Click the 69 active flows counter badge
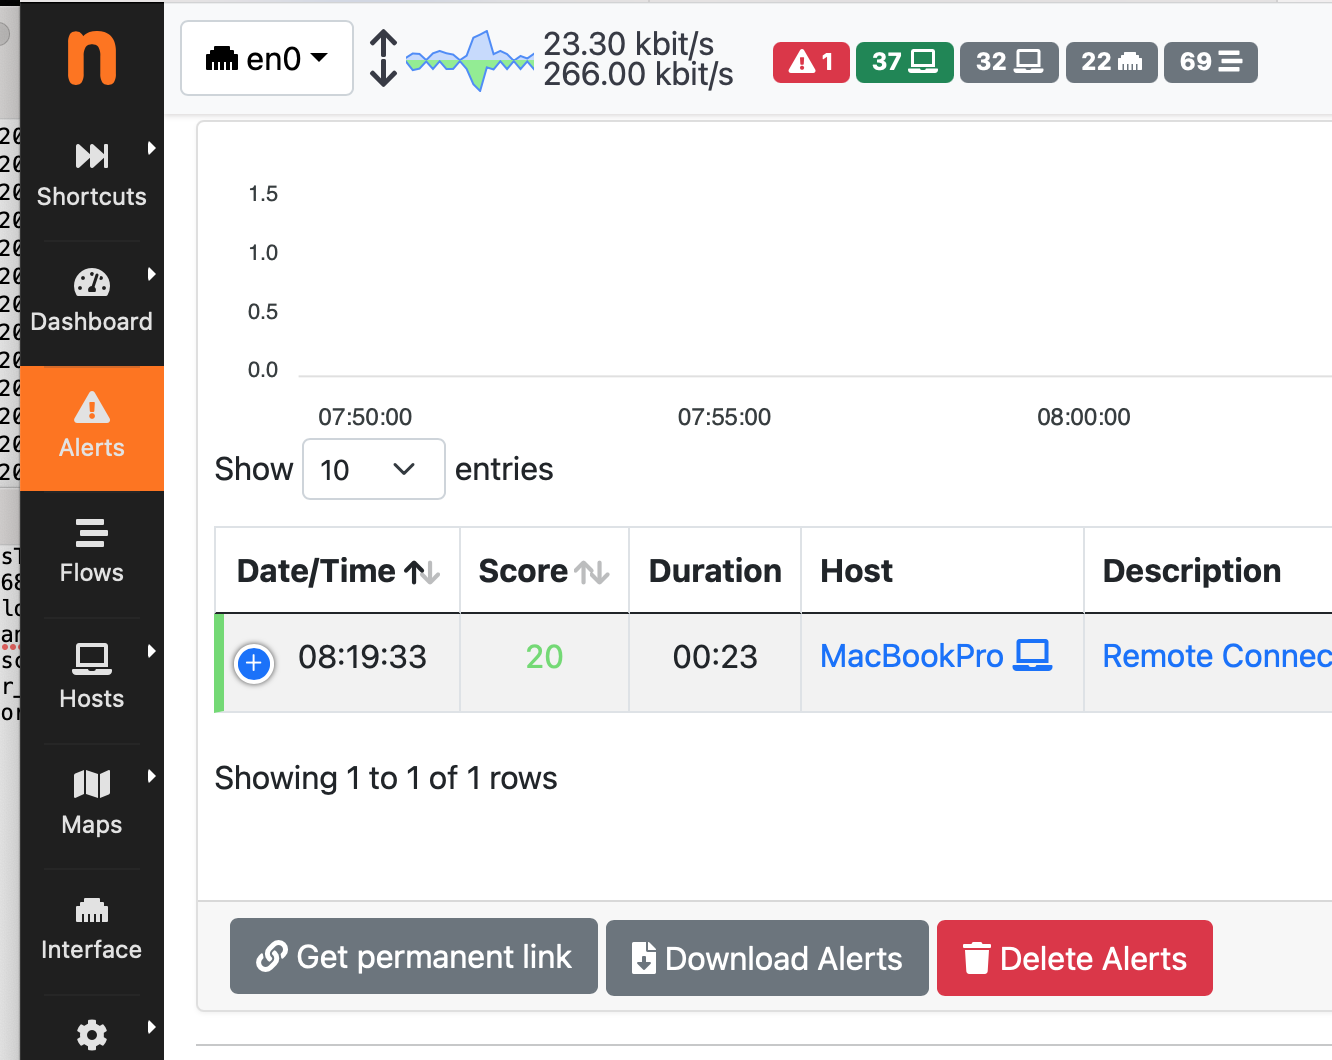Screen dimensions: 1332x1060 1210,62
